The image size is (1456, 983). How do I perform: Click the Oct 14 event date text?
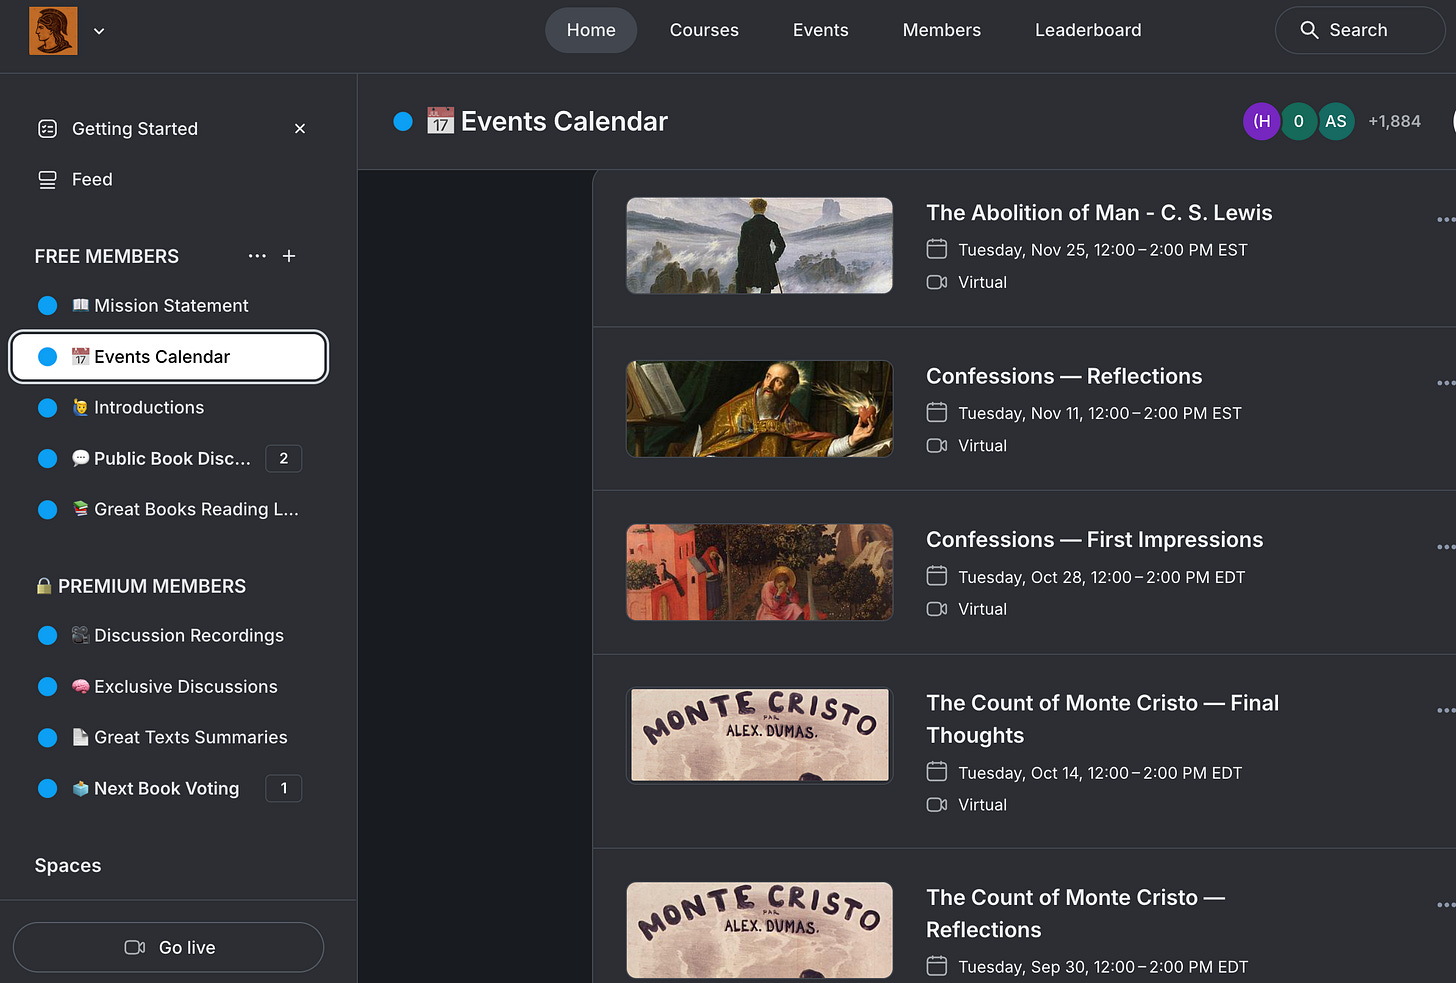point(1099,773)
